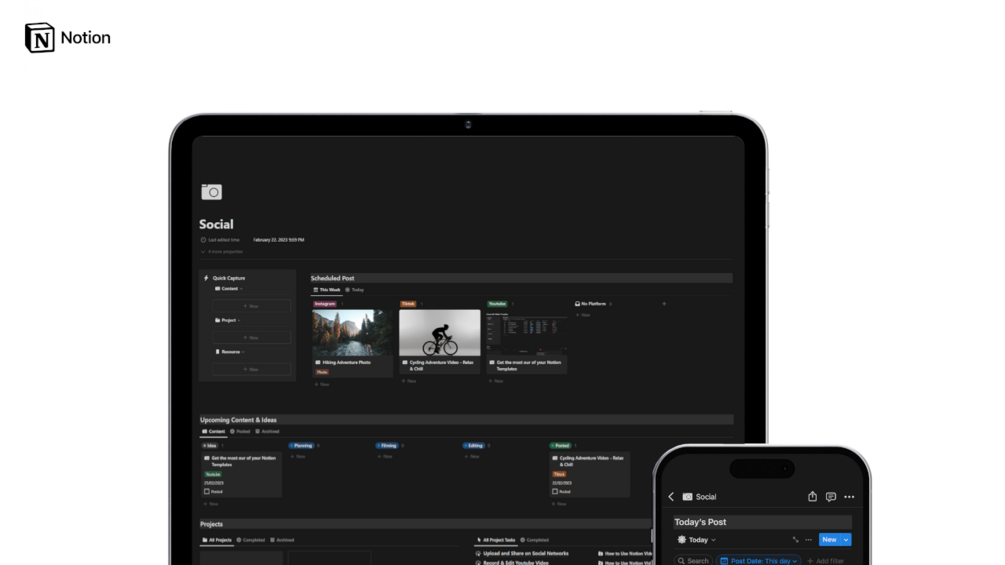The image size is (1005, 565).
Task: Click the clock icon beside Last edited time
Action: [203, 240]
